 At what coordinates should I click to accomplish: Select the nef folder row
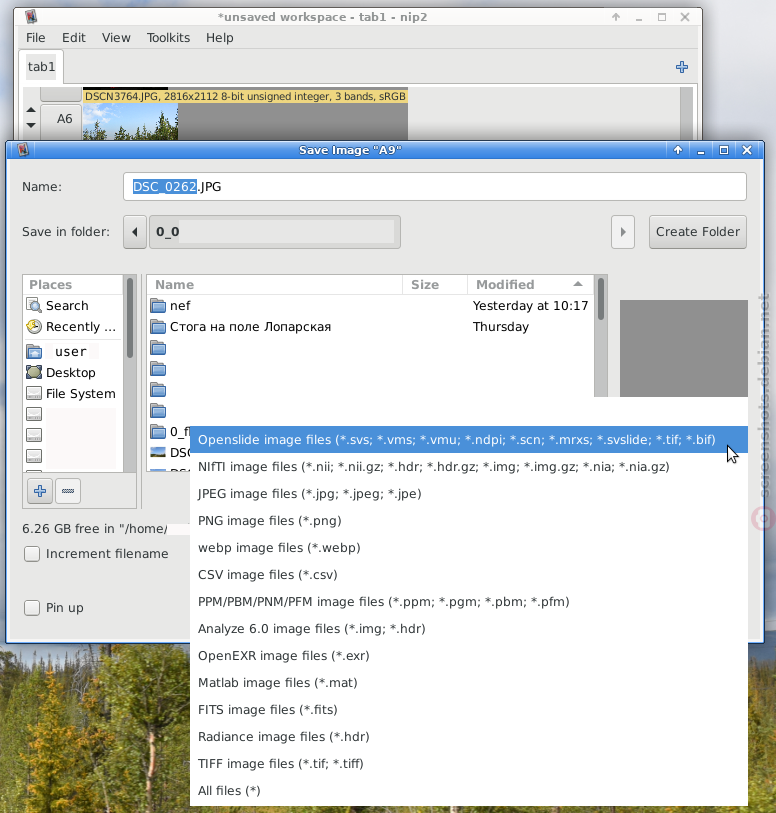click(x=371, y=306)
